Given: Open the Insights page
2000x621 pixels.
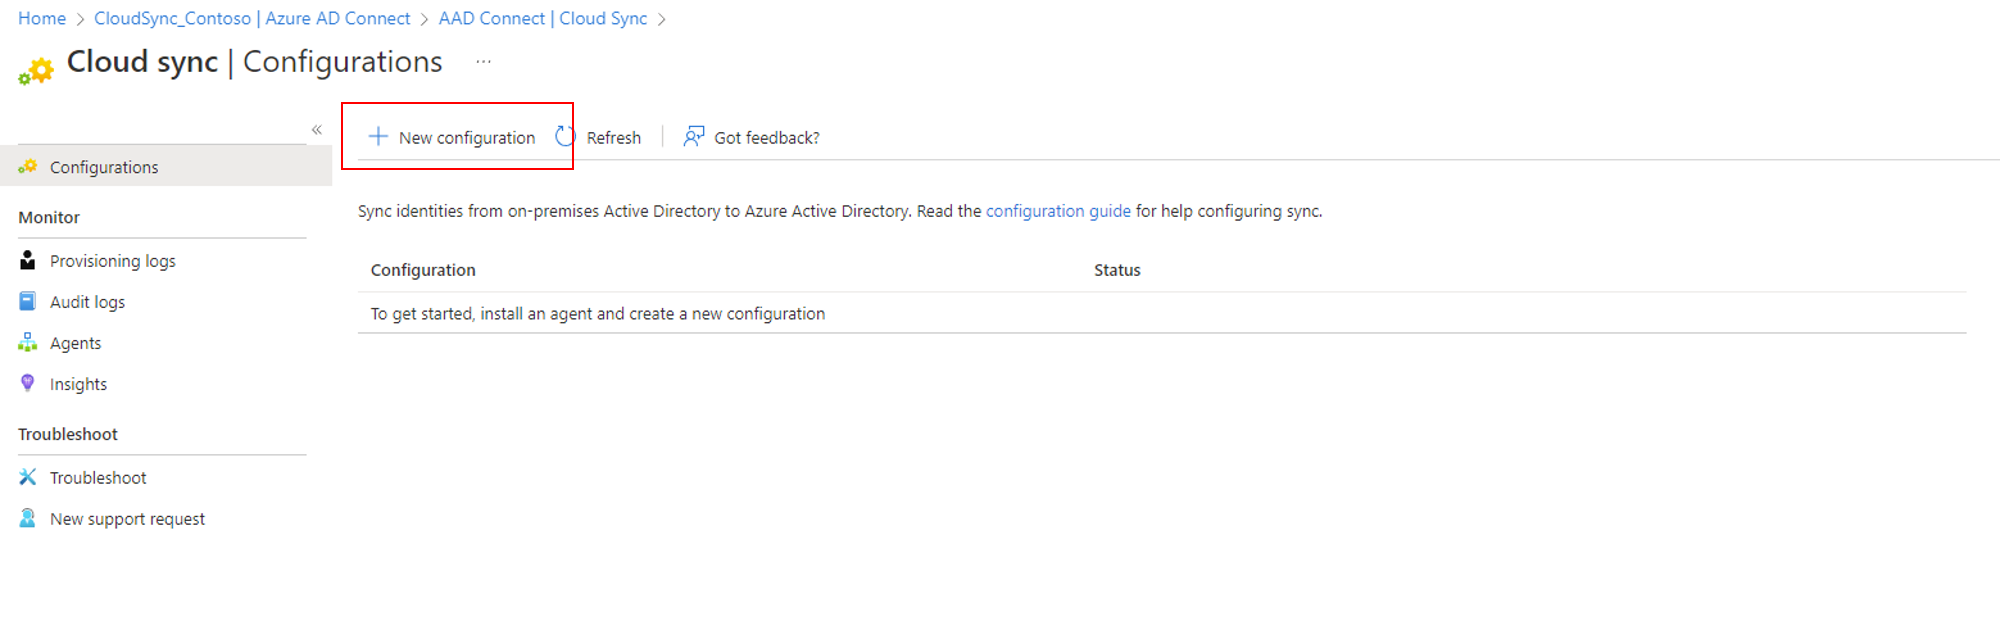Looking at the screenshot, I should (78, 384).
